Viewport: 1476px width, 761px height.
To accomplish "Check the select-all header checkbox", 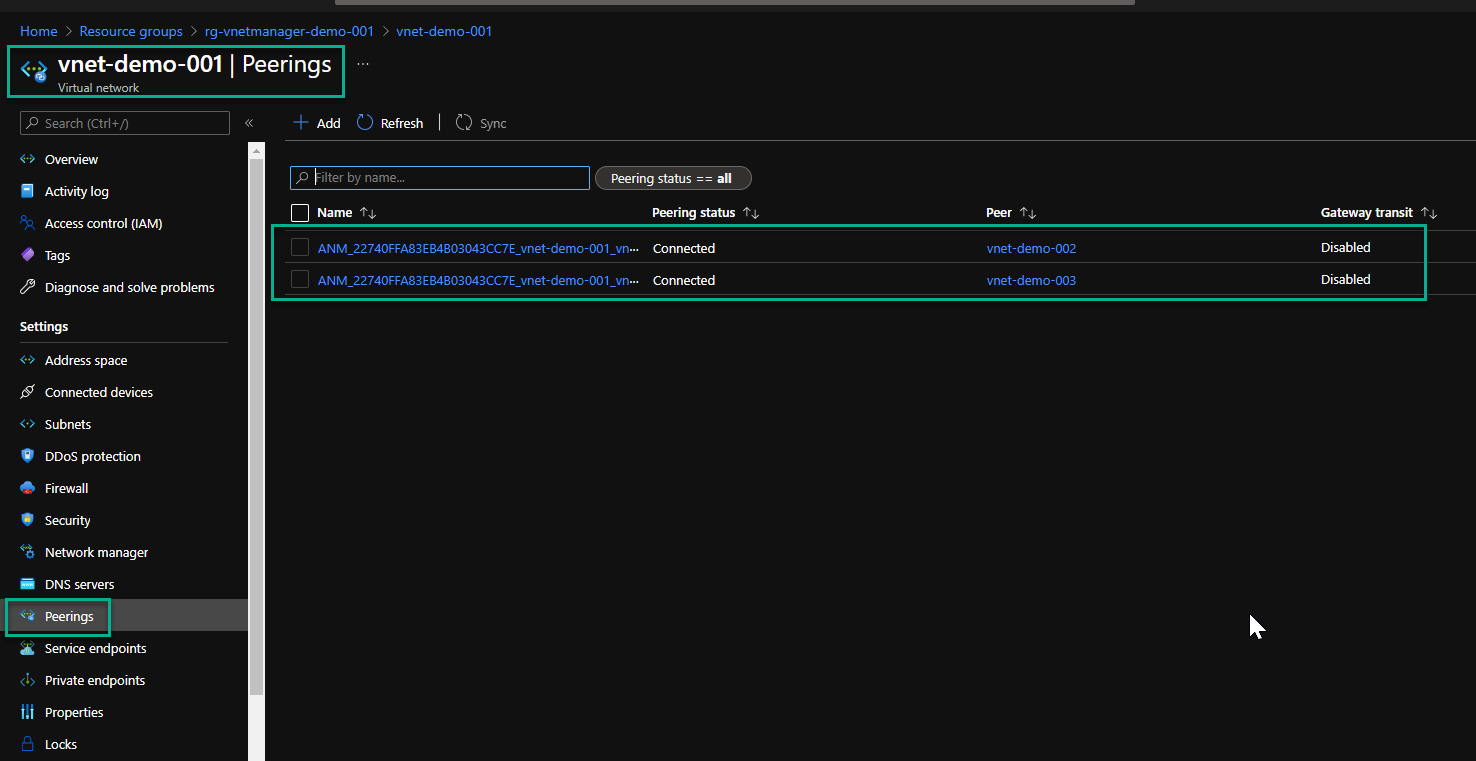I will point(300,212).
